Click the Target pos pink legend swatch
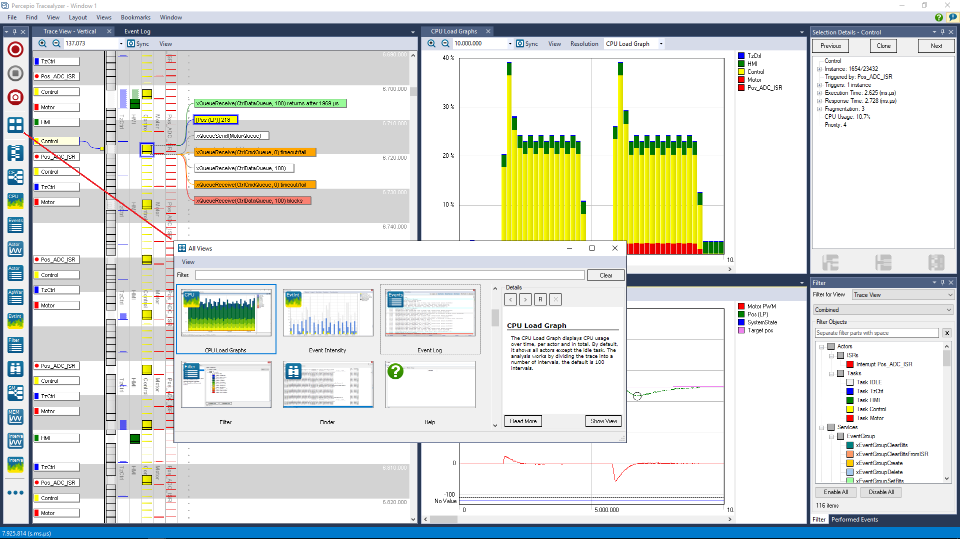Screen dimensions: 960x539 741,331
